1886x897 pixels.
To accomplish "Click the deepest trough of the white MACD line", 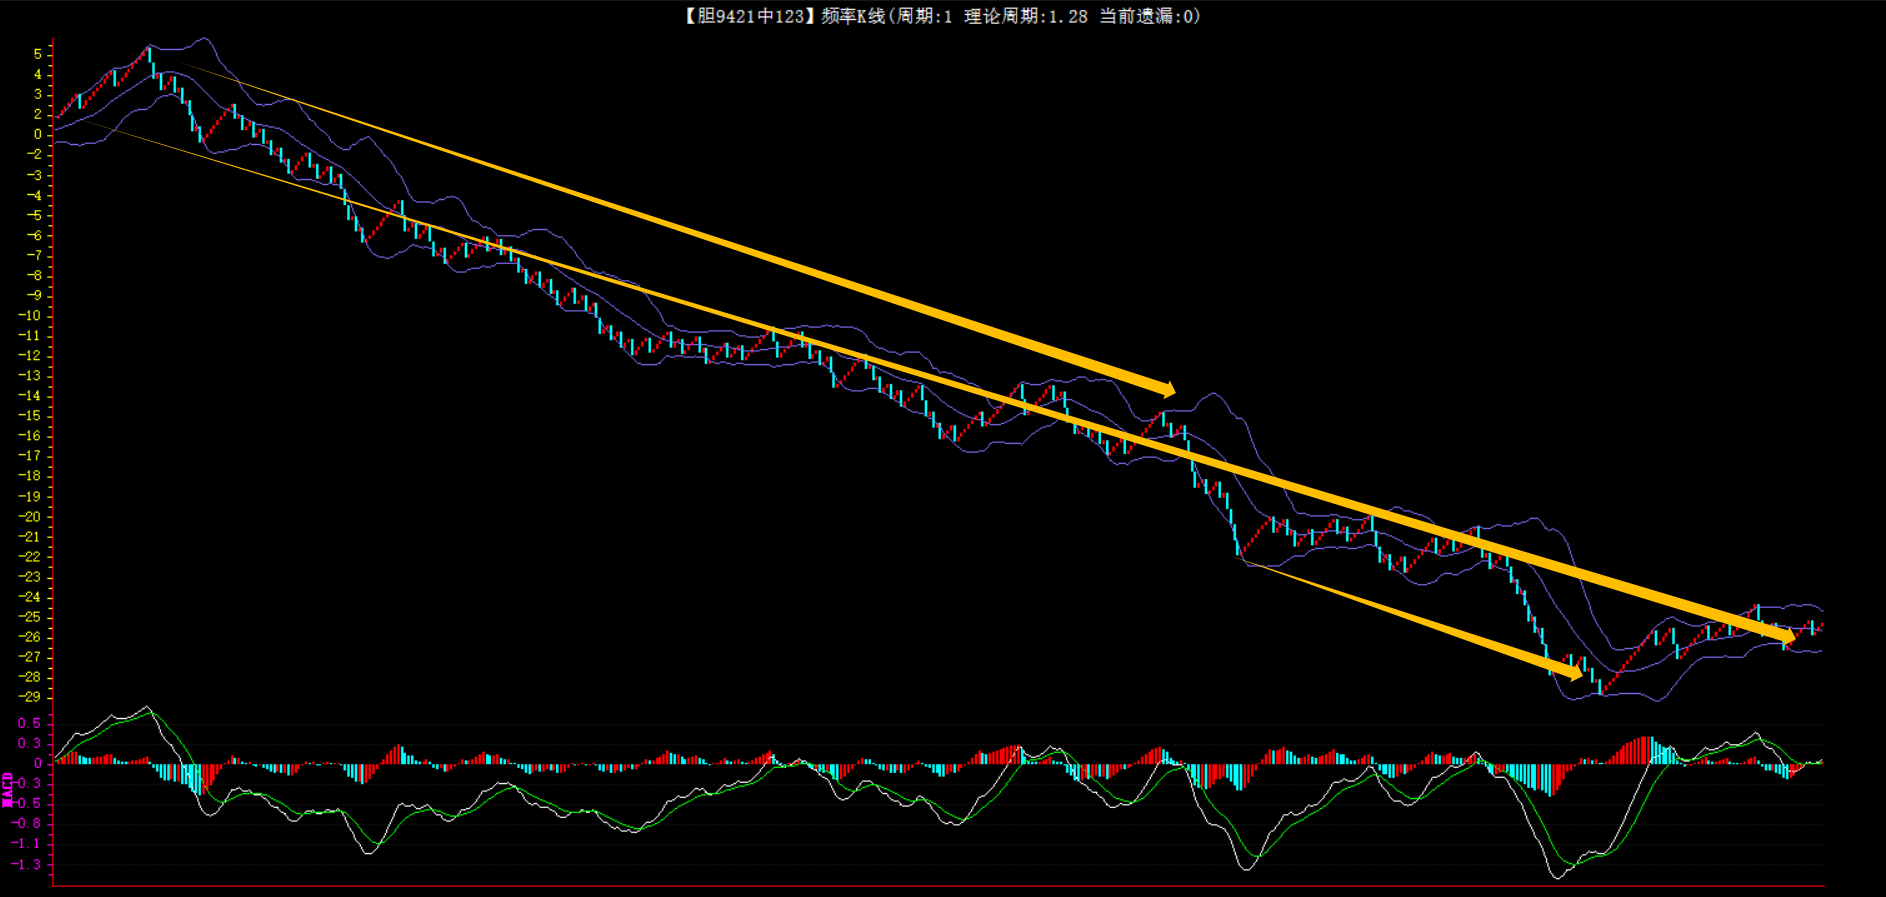I will 1558,877.
